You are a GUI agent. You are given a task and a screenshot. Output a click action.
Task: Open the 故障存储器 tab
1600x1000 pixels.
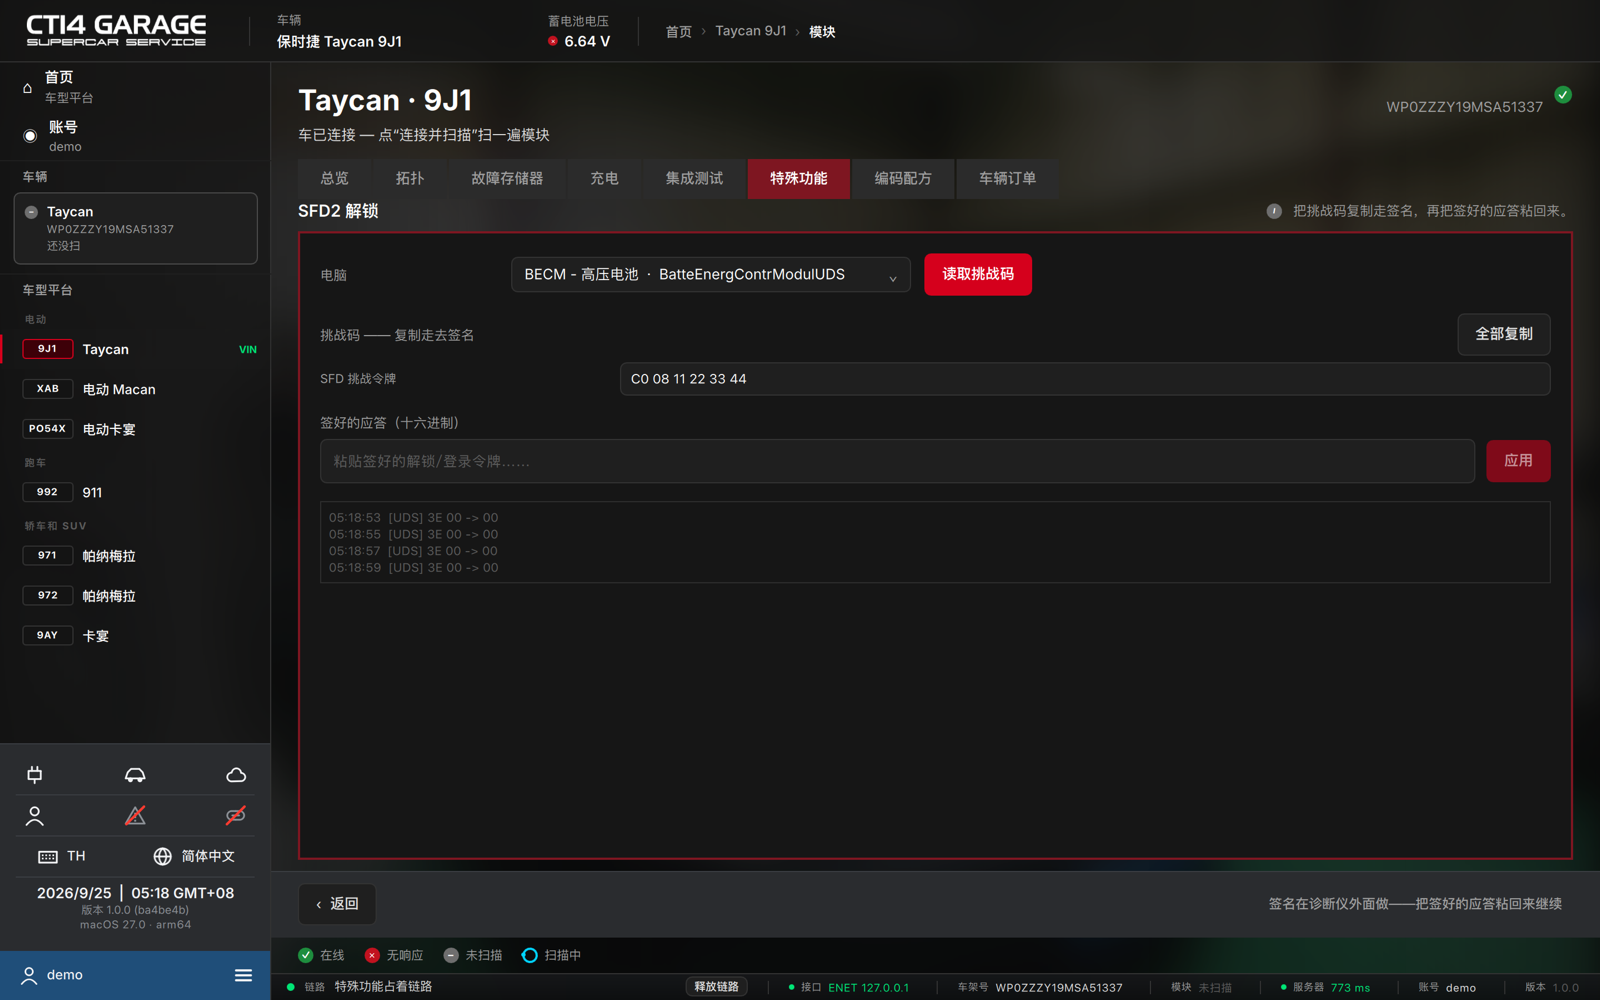[507, 179]
